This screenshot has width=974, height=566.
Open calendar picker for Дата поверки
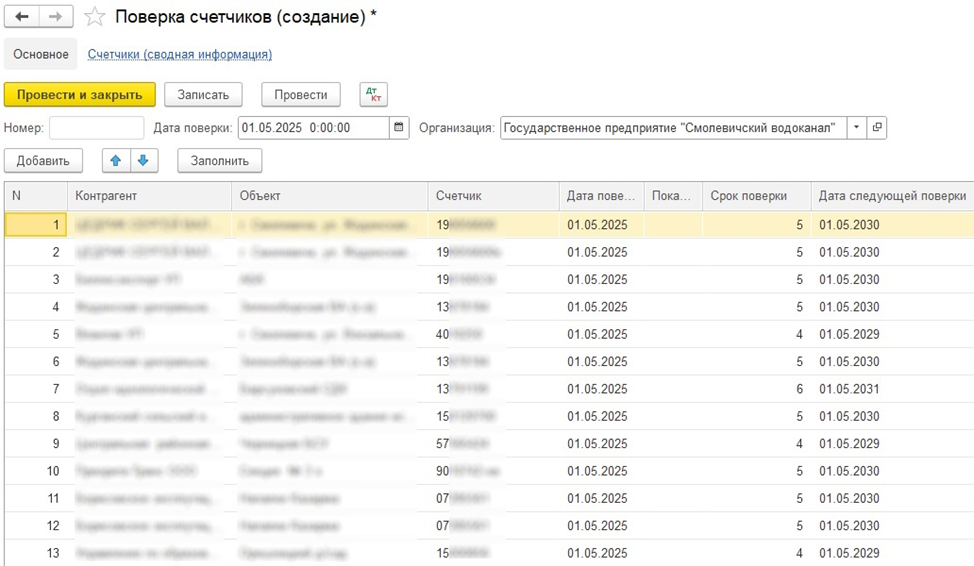[x=399, y=128]
